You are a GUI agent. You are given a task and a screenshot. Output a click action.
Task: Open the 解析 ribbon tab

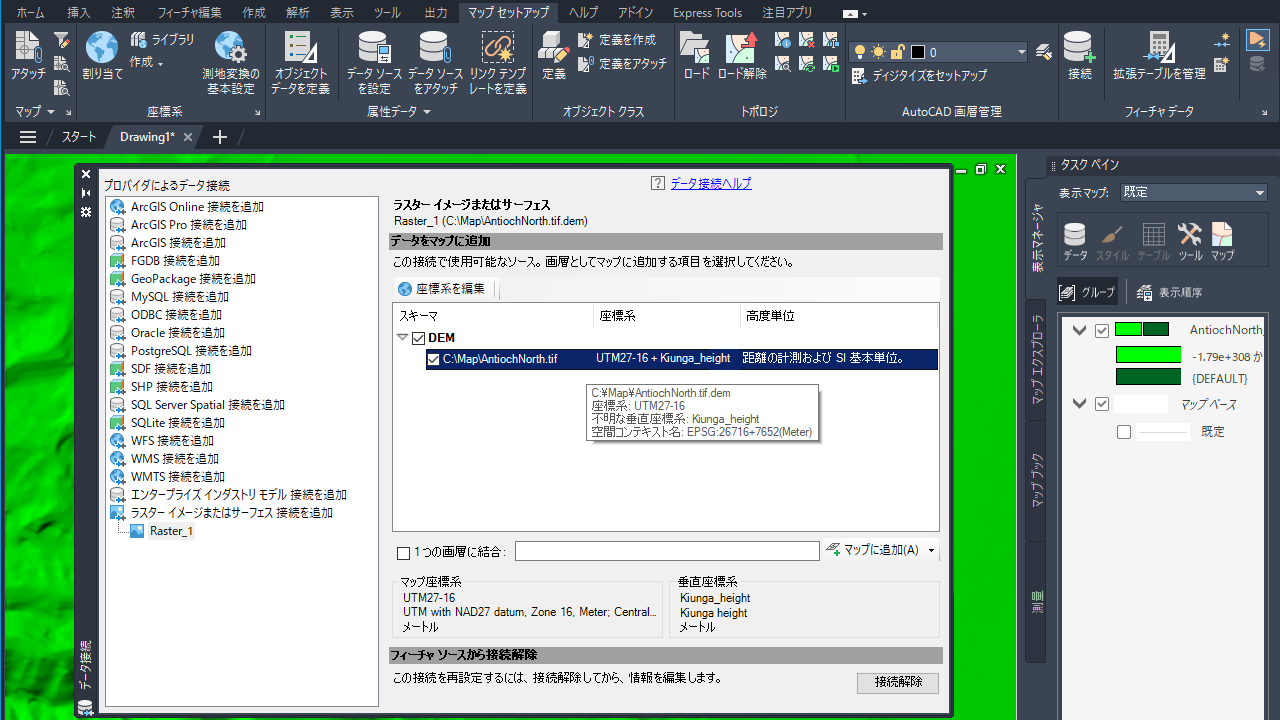tap(298, 12)
